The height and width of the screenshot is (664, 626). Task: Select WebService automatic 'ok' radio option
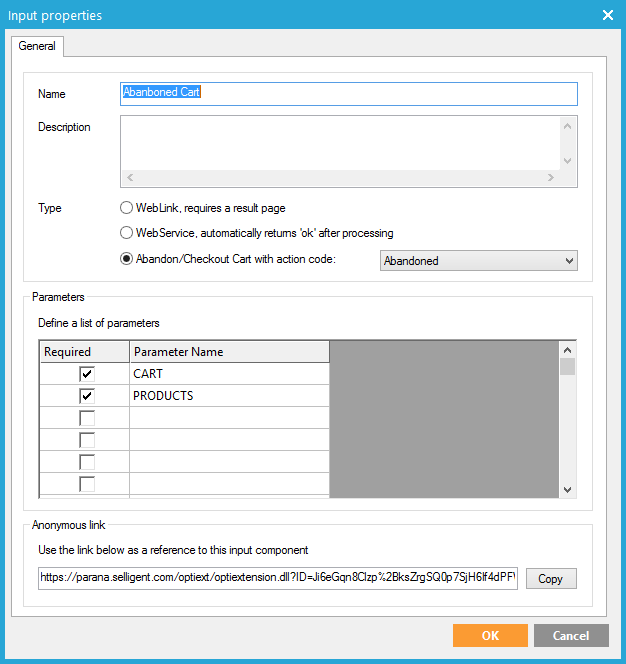tap(126, 233)
